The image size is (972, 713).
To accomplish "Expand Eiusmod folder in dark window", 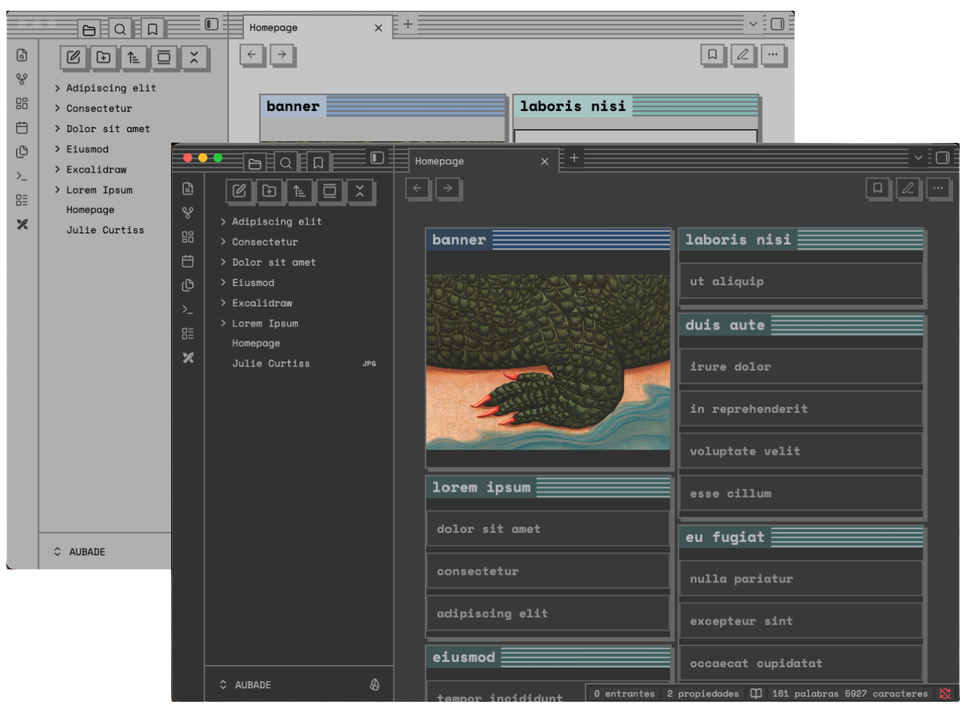I will pyautogui.click(x=223, y=283).
